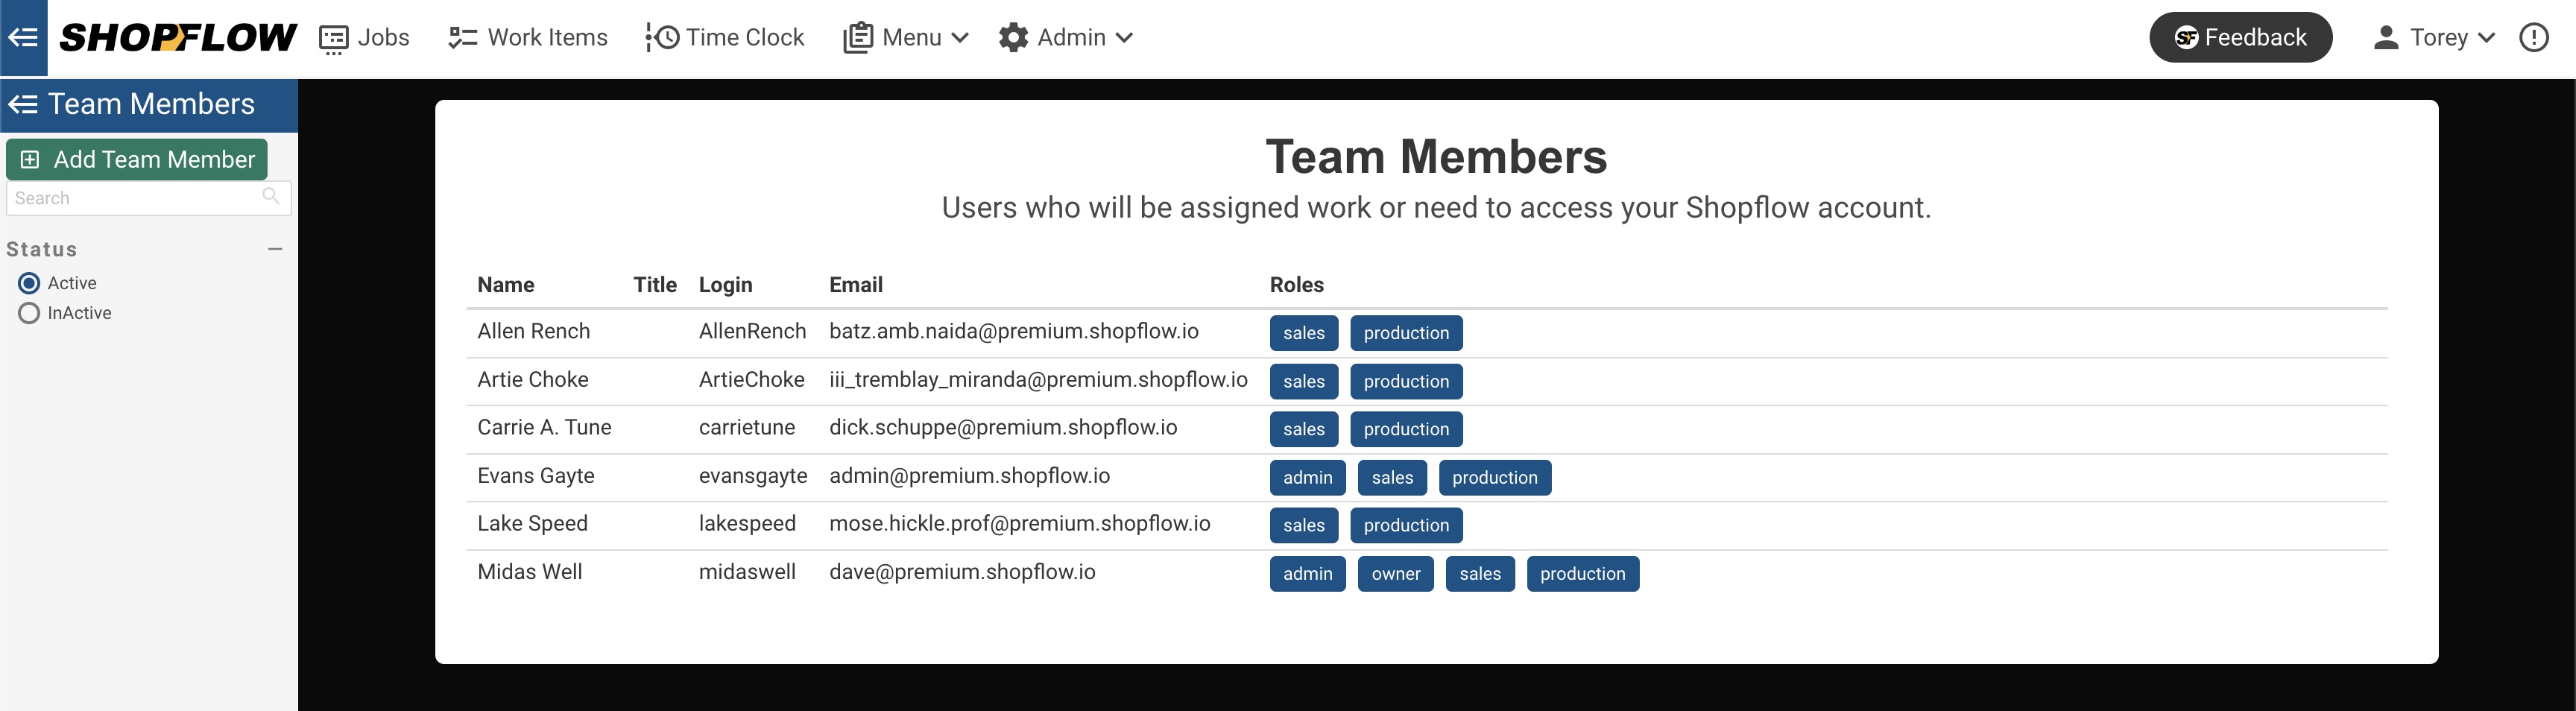2576x711 pixels.
Task: Select the InActive status radio button
Action: click(x=29, y=313)
